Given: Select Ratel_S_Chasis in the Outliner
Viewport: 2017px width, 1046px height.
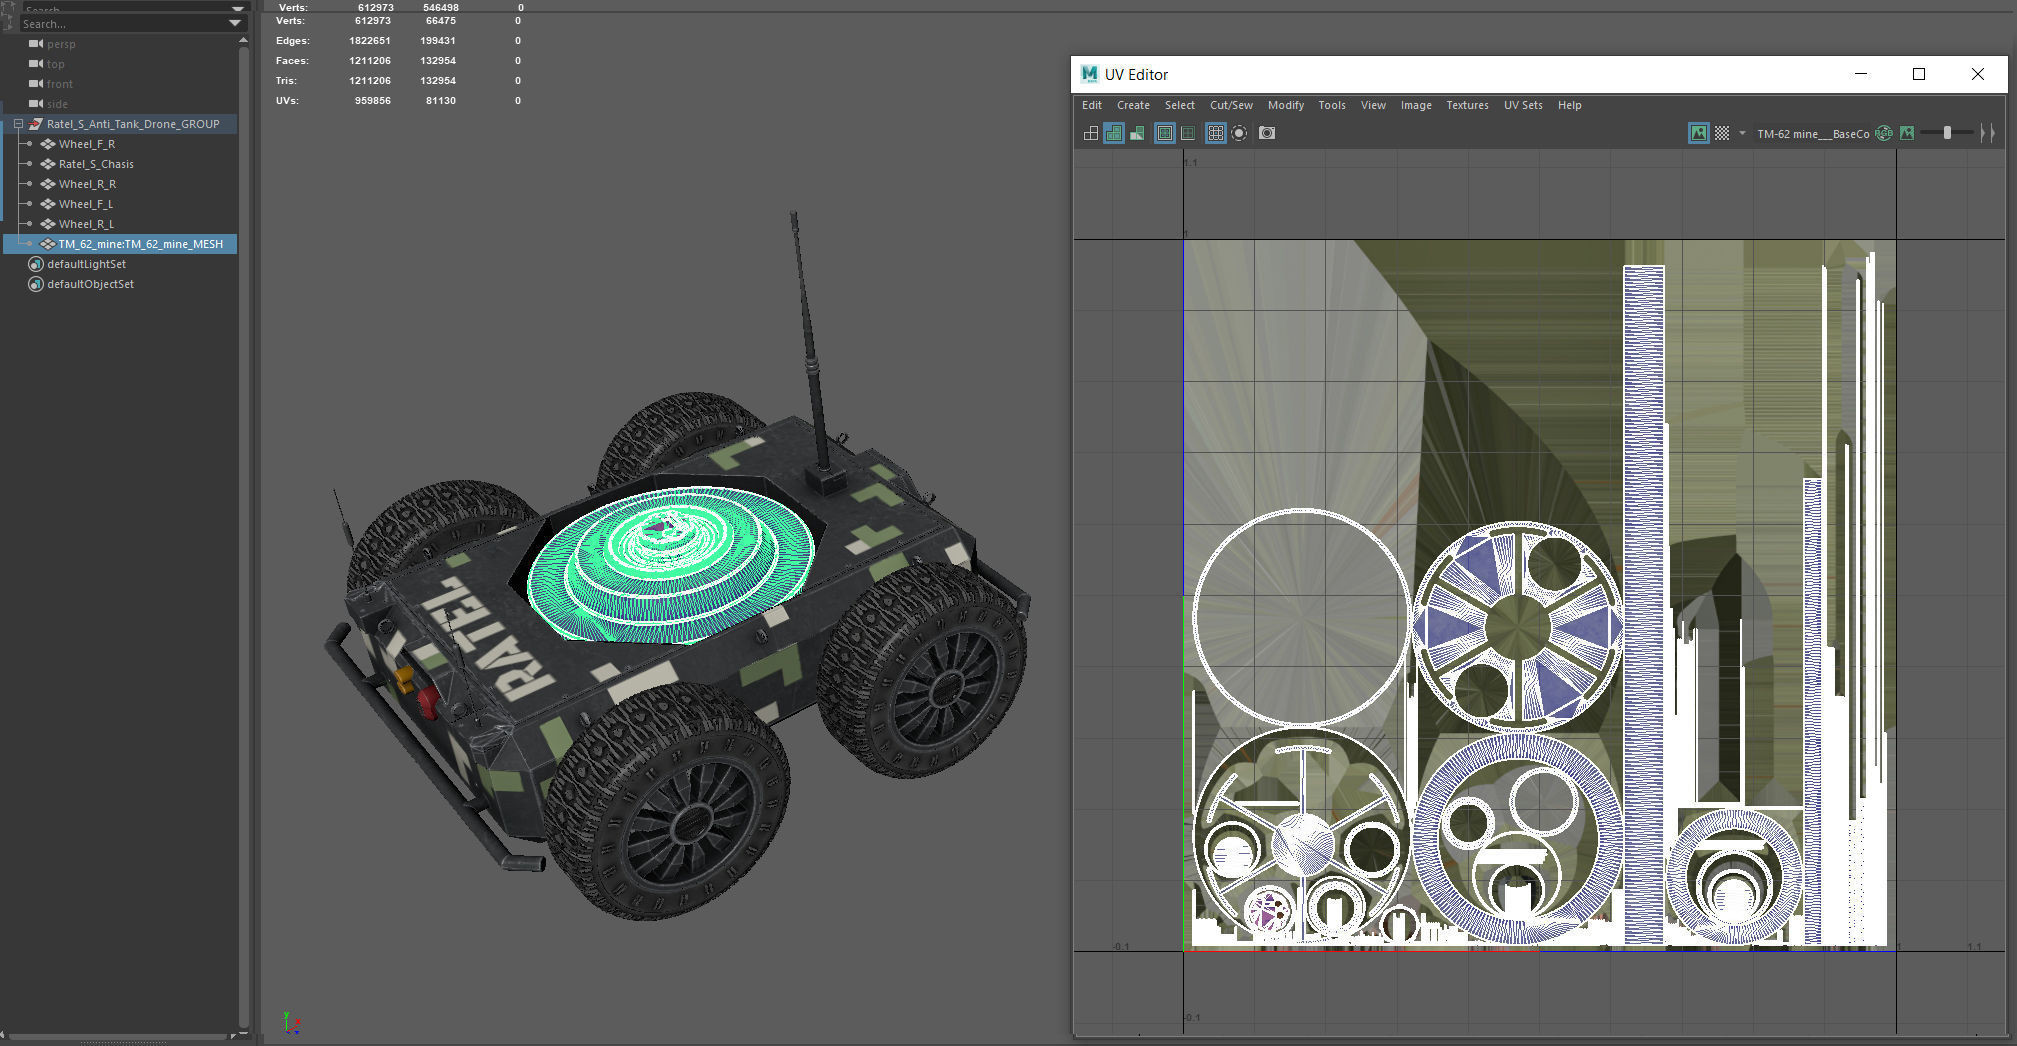Looking at the screenshot, I should 96,164.
